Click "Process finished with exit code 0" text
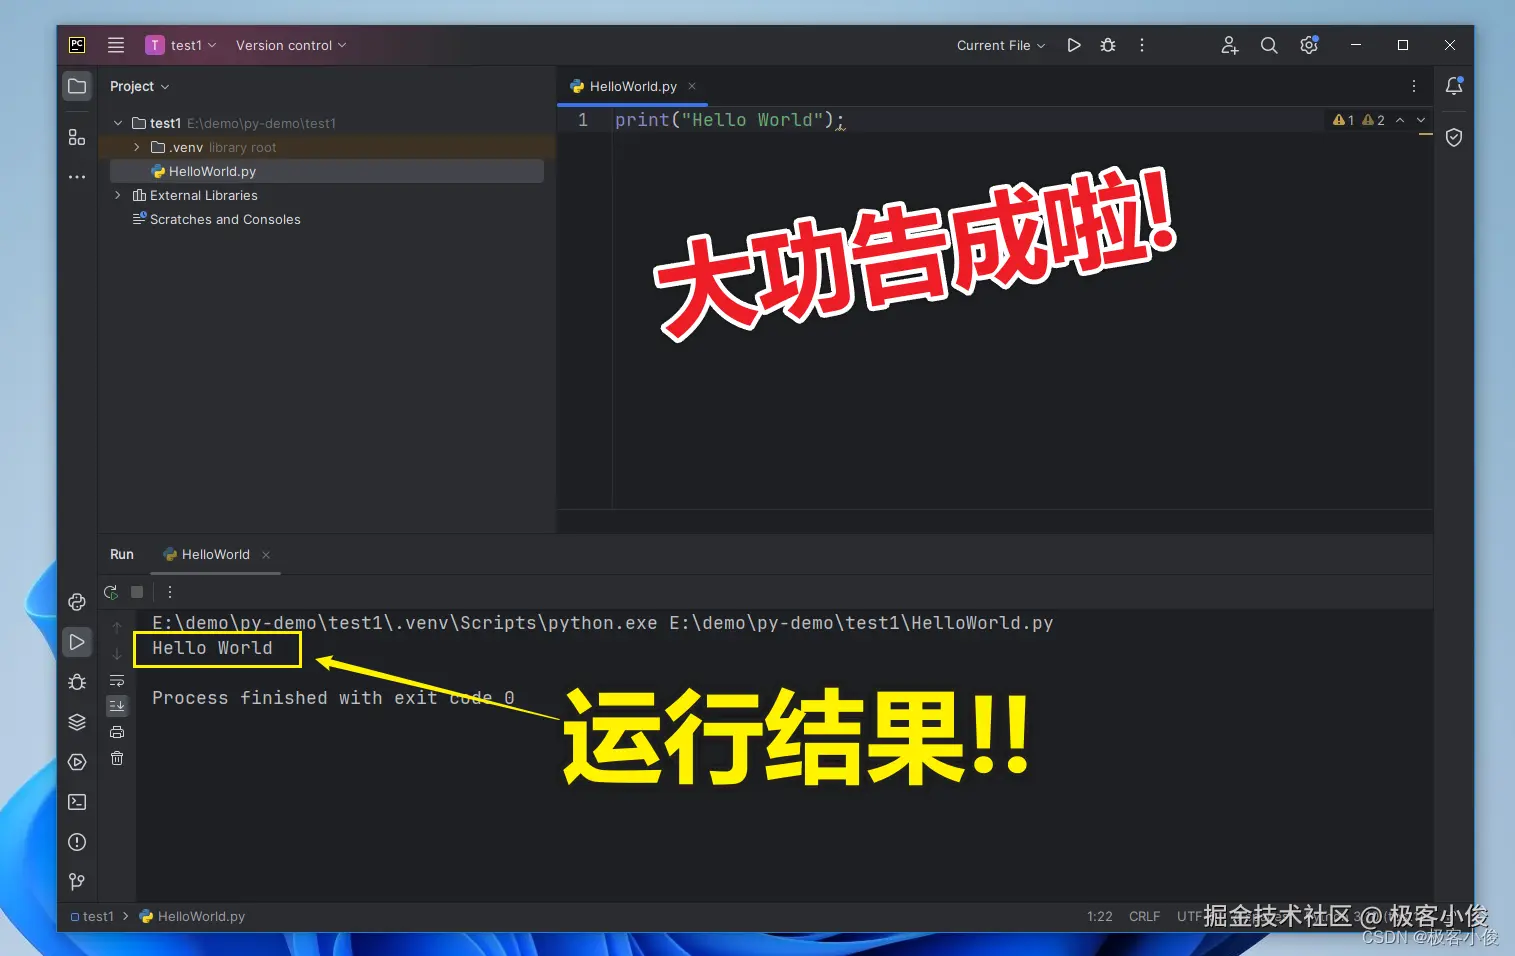The height and width of the screenshot is (956, 1515). [333, 698]
